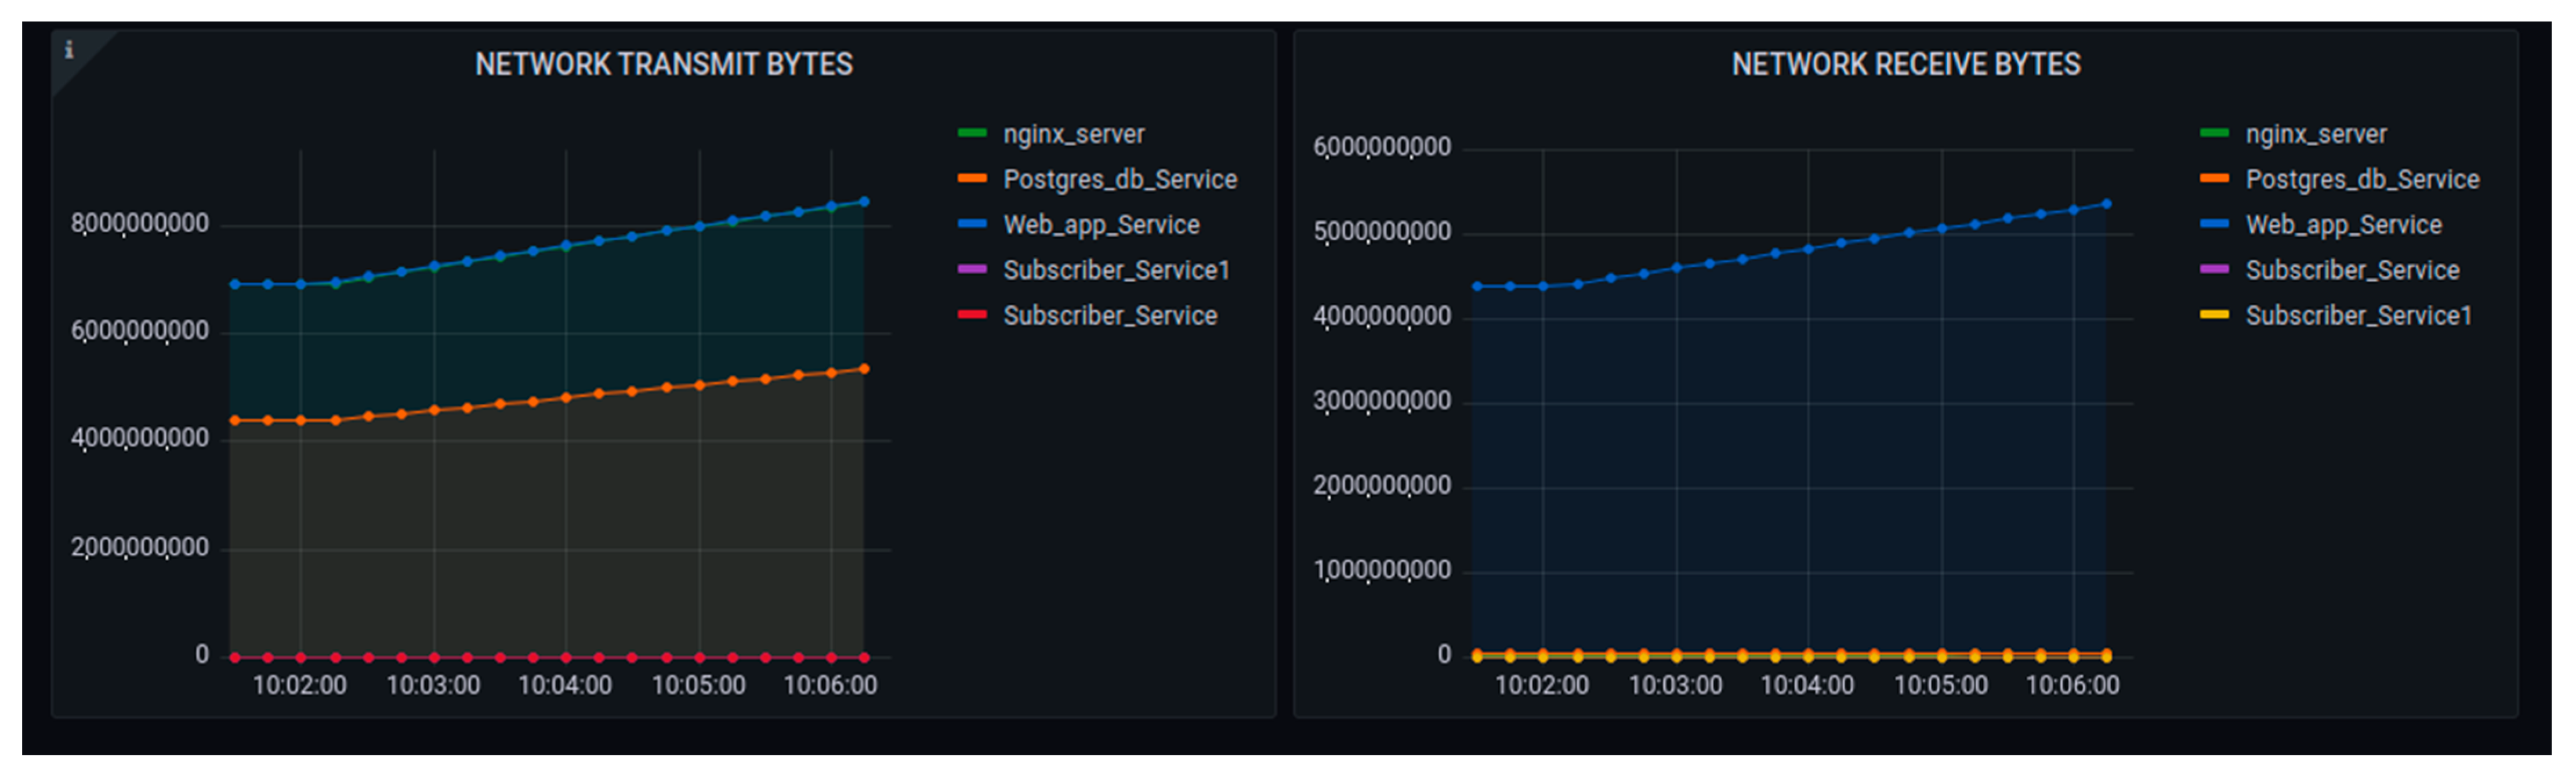Image resolution: width=2576 pixels, height=782 pixels.
Task: Click last Postgres_db_Service data point in transmit chart
Action: click(864, 369)
